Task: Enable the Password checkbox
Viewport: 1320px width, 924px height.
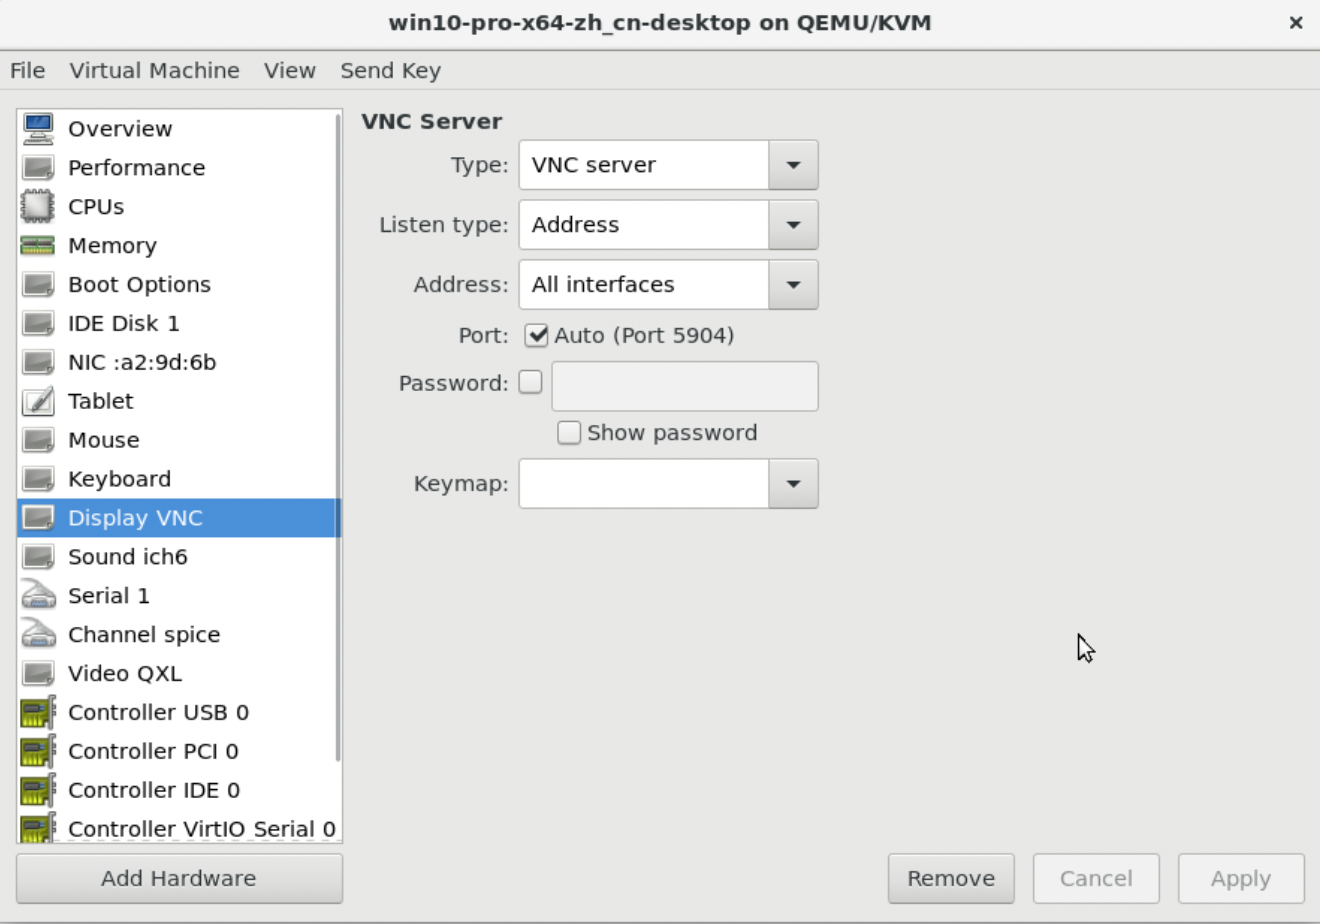Action: pyautogui.click(x=531, y=382)
